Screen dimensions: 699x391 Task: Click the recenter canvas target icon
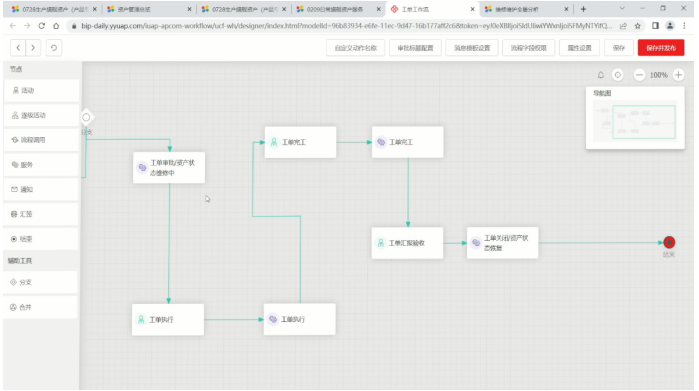click(617, 75)
